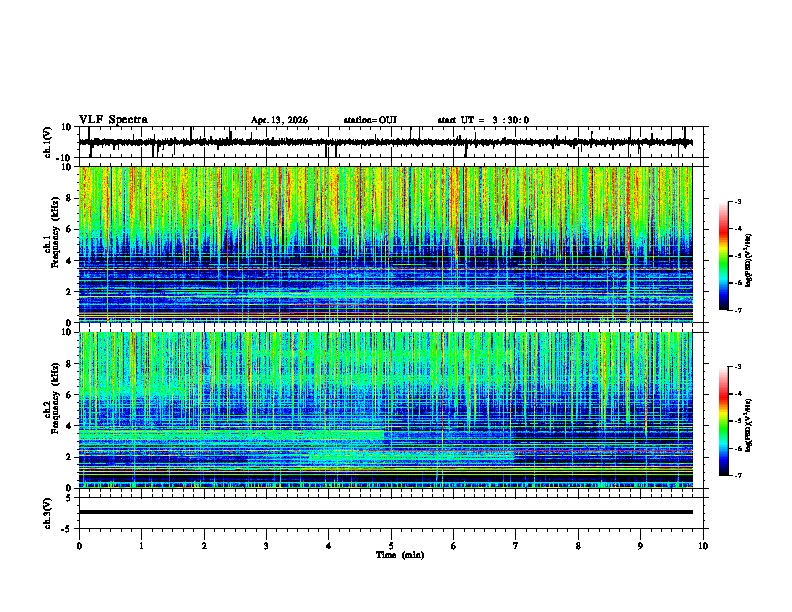Viewport: 792px width, 612px height.
Task: Click the "-3" tick on the ch.2 colorbar
Action: coord(738,367)
